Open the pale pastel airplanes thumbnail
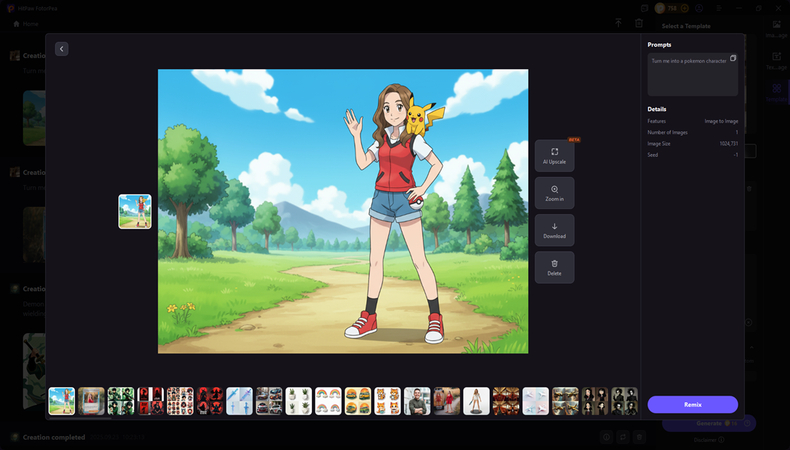 (536, 401)
